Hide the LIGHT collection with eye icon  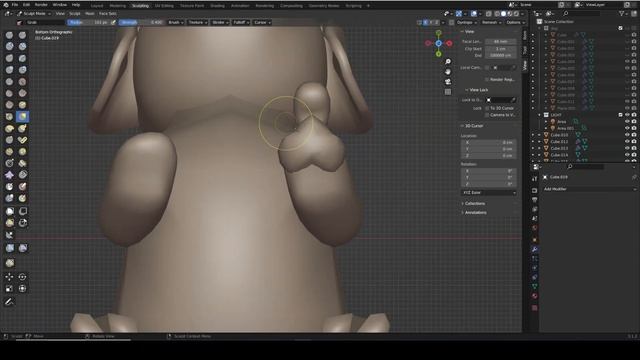(627, 115)
